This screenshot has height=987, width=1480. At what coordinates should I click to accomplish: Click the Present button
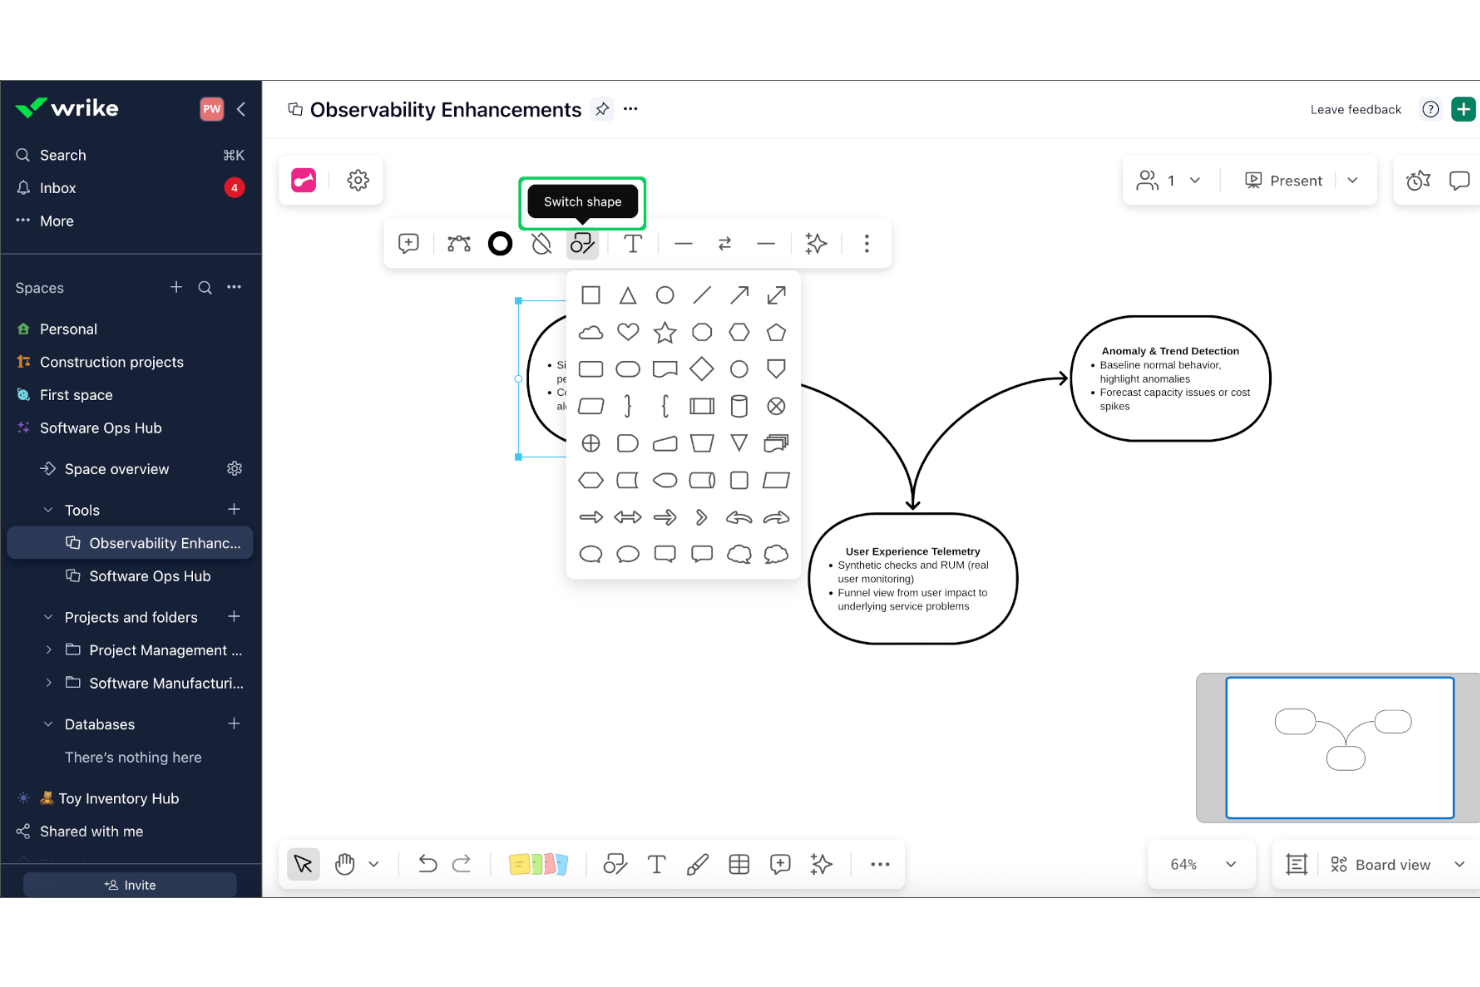click(x=1284, y=181)
